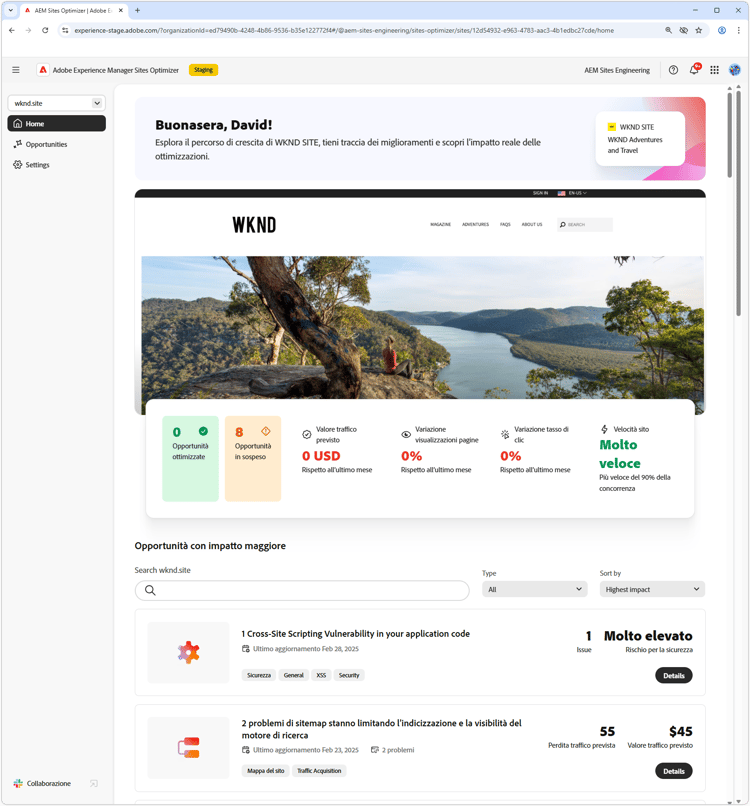Open the hamburger navigation menu
This screenshot has width=750, height=806.
pyautogui.click(x=16, y=70)
